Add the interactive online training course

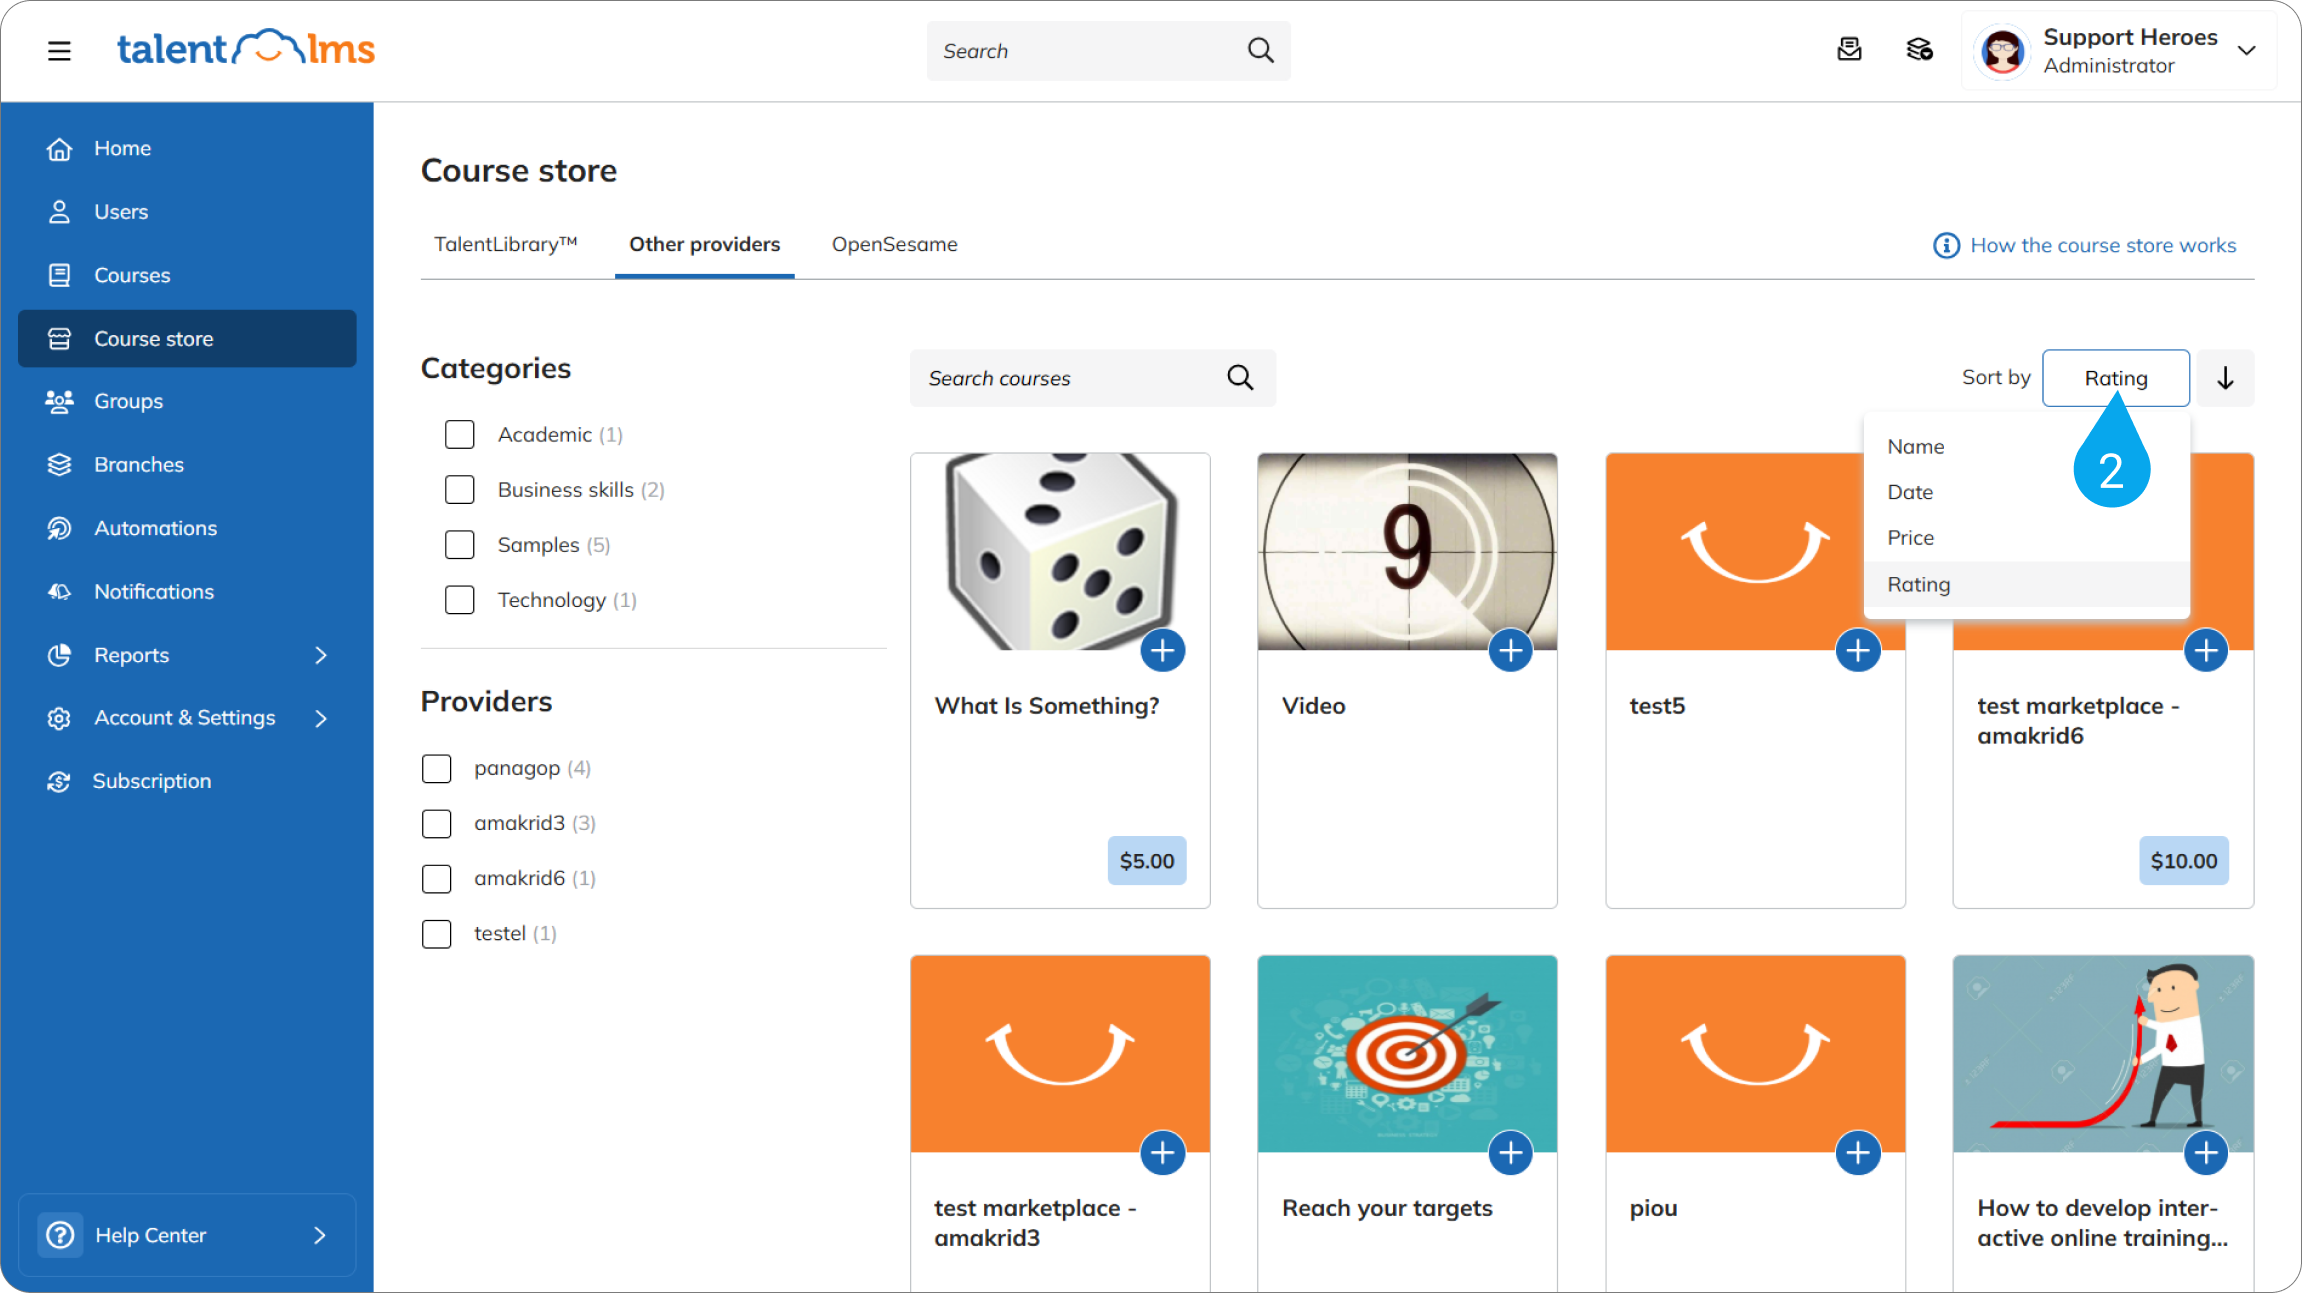2206,1153
